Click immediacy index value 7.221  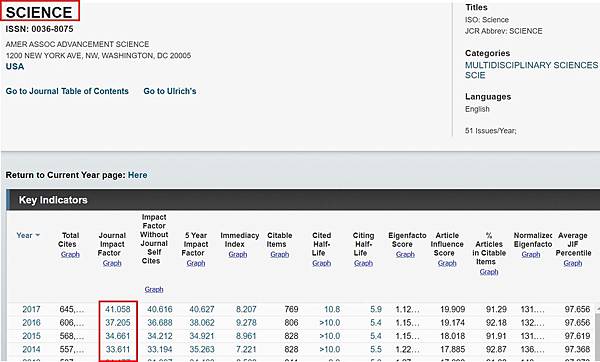246,349
